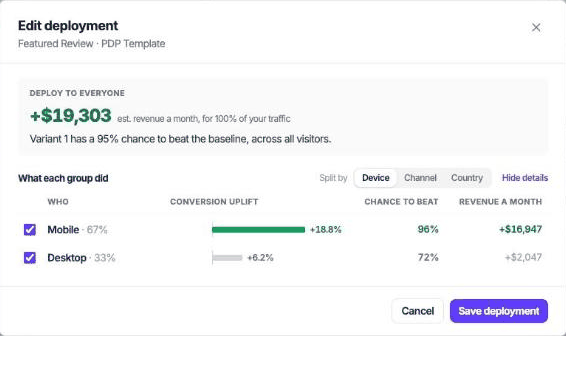
Task: Click the +$16,947 revenue value
Action: [520, 229]
